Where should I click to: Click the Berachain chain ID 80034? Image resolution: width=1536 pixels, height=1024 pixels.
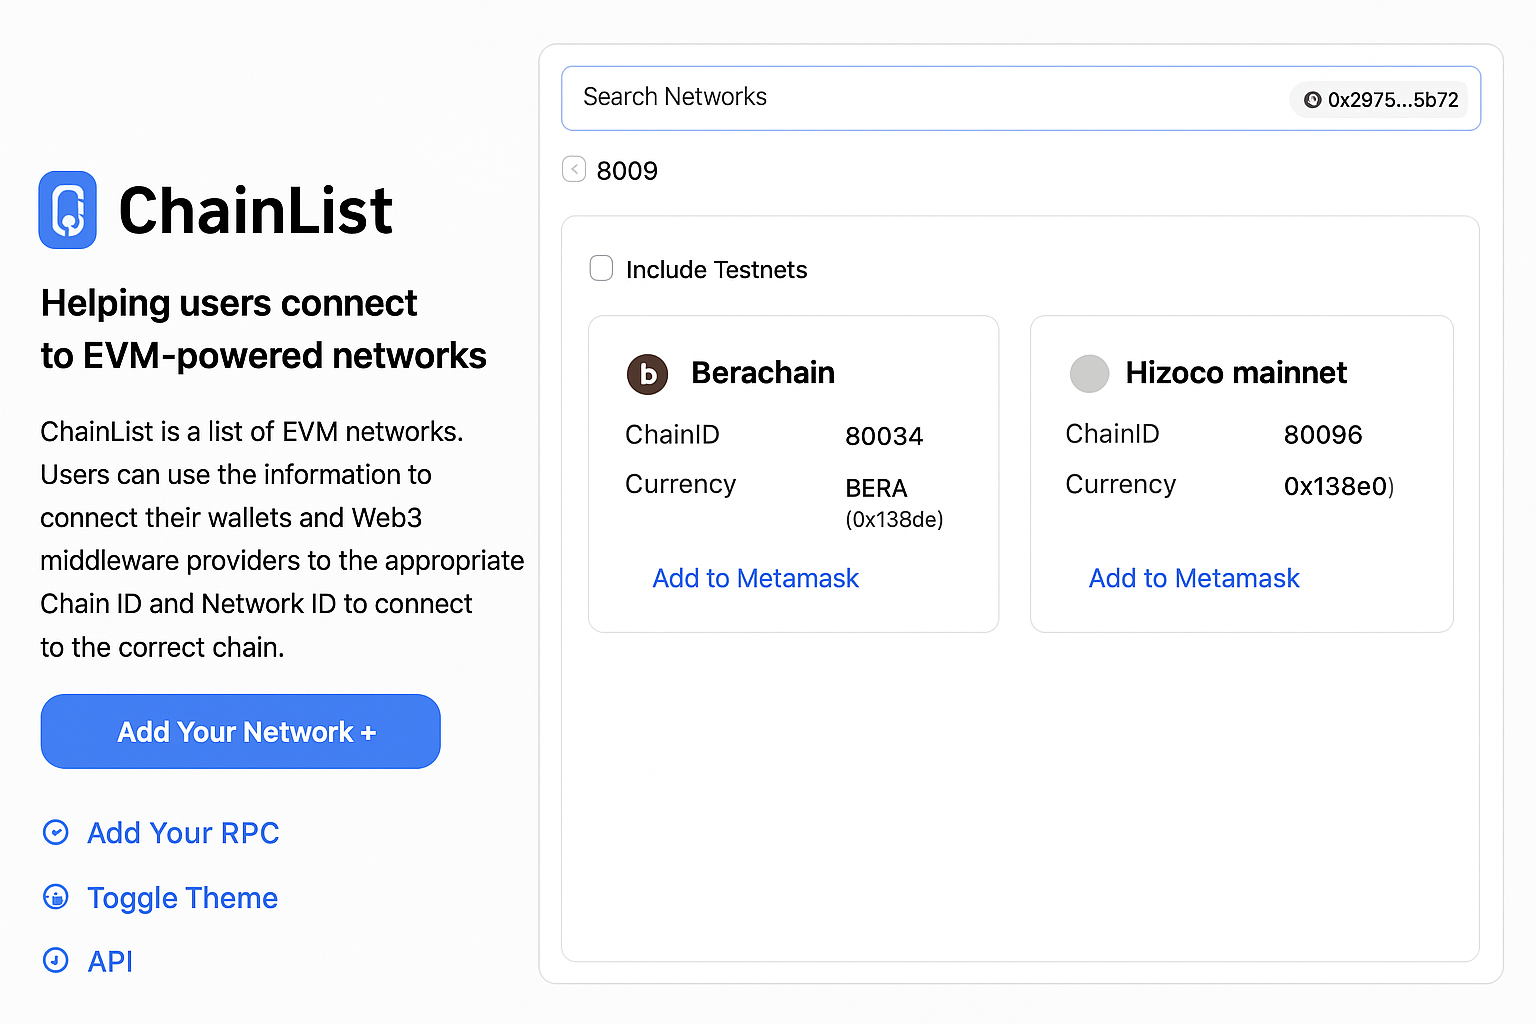point(884,436)
